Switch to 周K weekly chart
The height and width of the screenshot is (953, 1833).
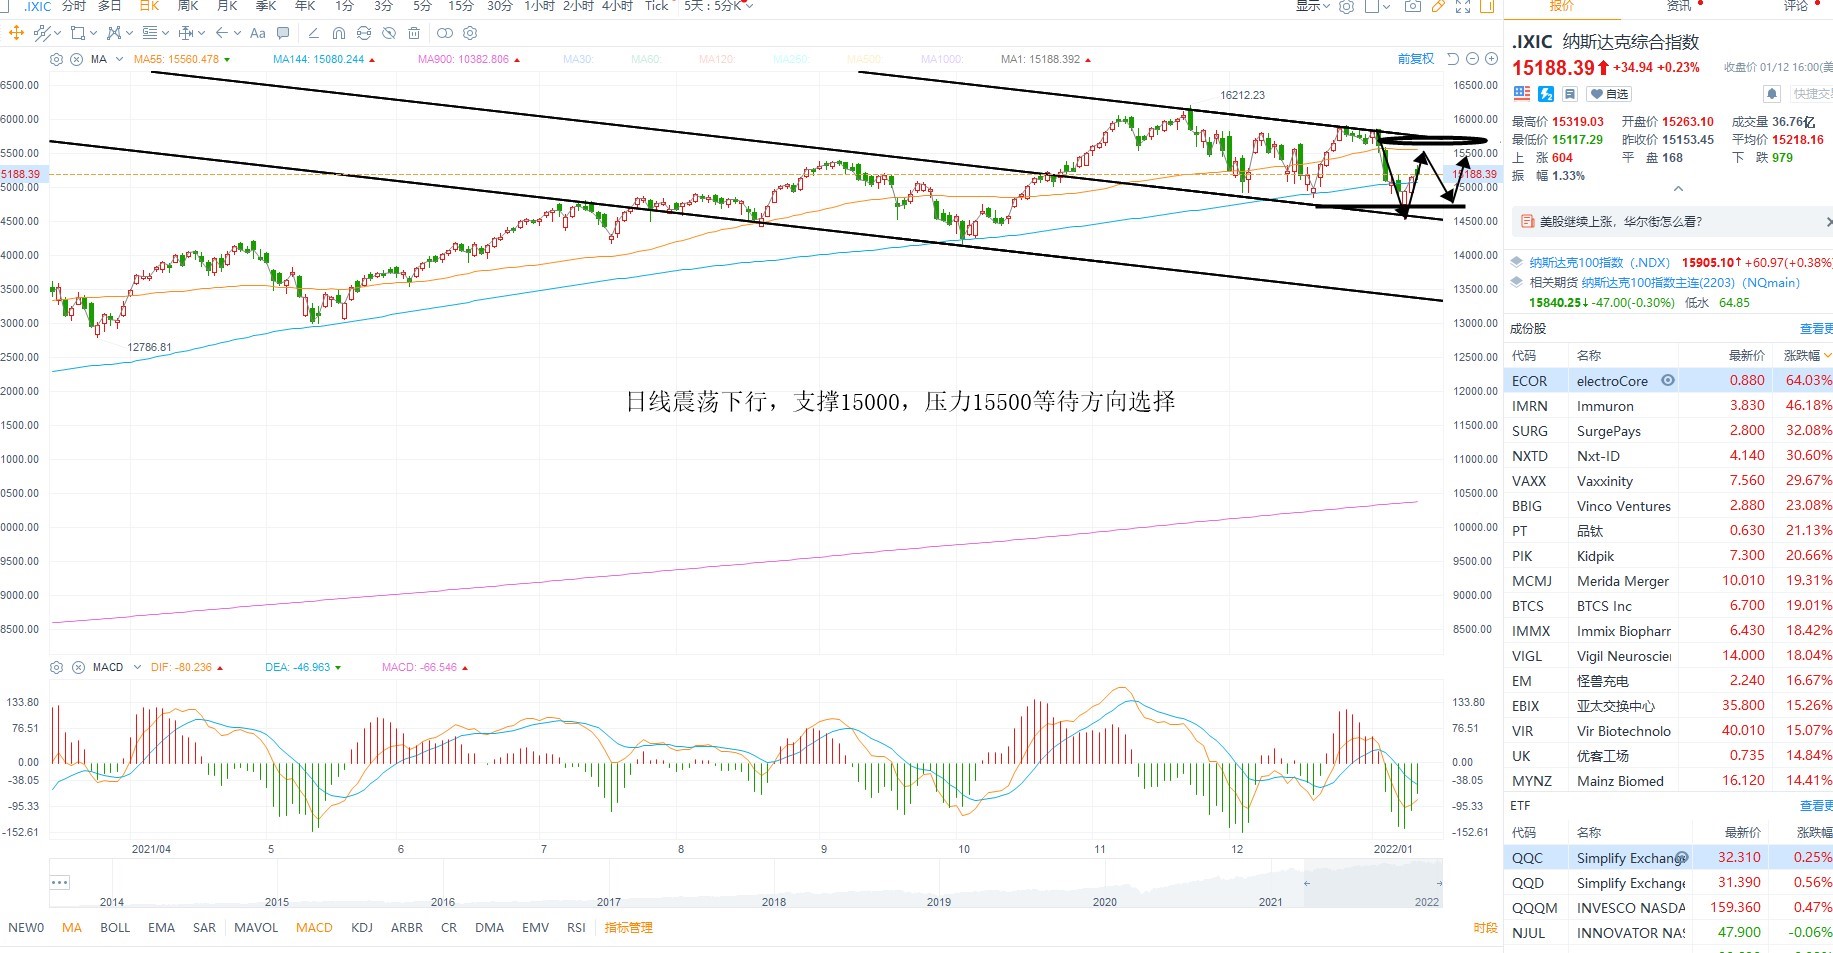(x=188, y=6)
